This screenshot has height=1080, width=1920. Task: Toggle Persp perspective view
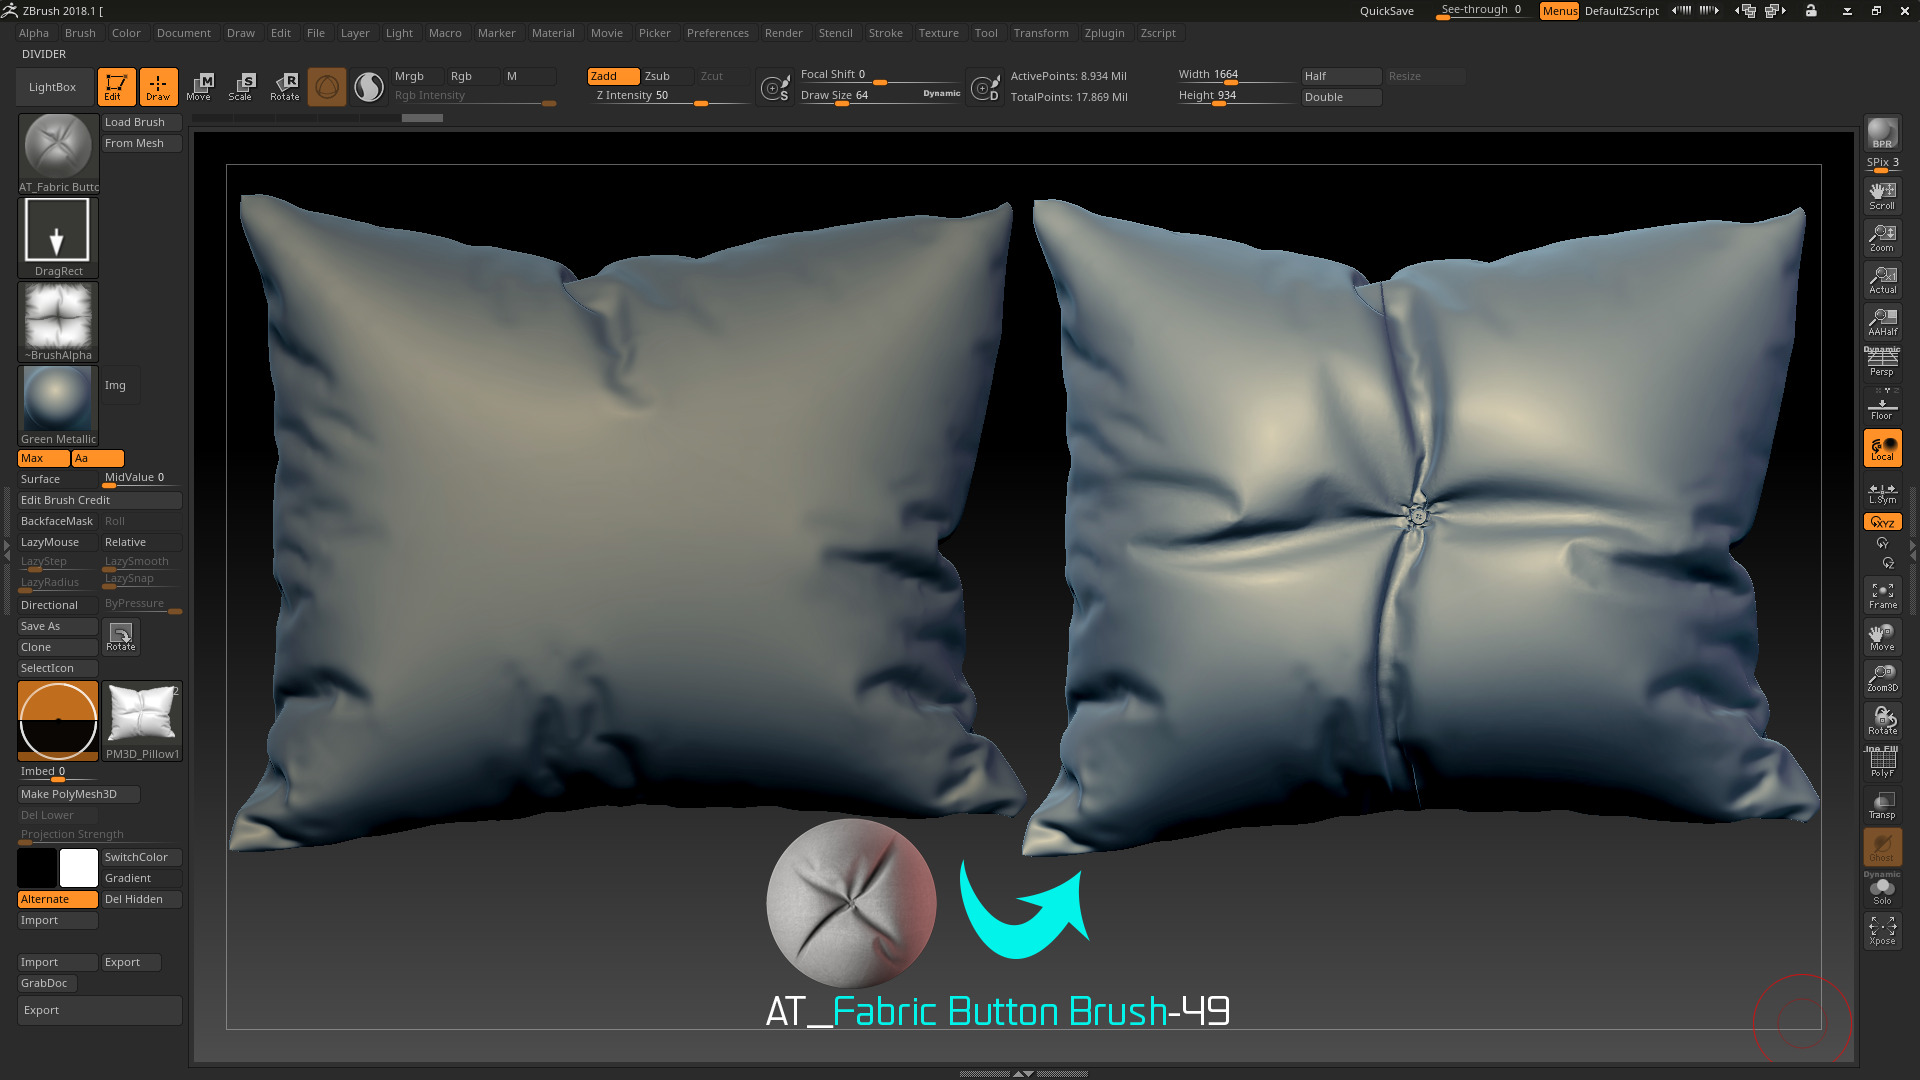point(1882,362)
